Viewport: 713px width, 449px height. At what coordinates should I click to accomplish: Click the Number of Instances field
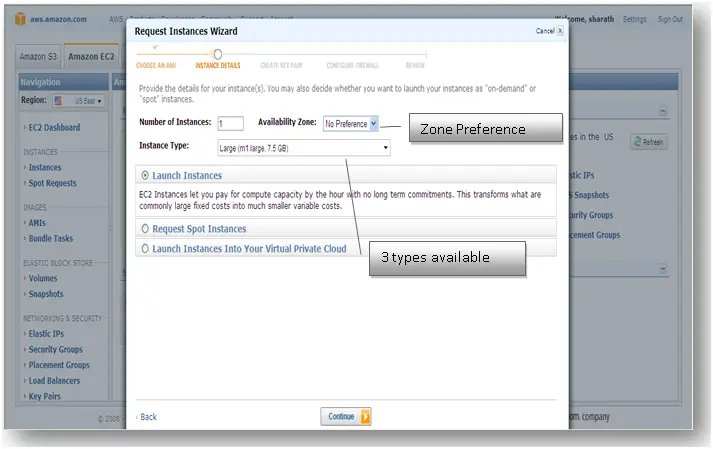point(231,123)
